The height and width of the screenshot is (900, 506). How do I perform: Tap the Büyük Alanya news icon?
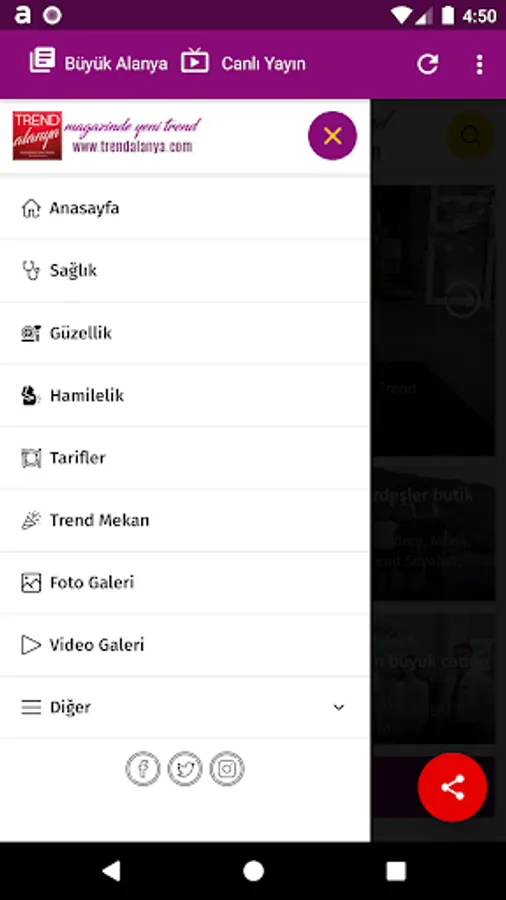click(42, 61)
